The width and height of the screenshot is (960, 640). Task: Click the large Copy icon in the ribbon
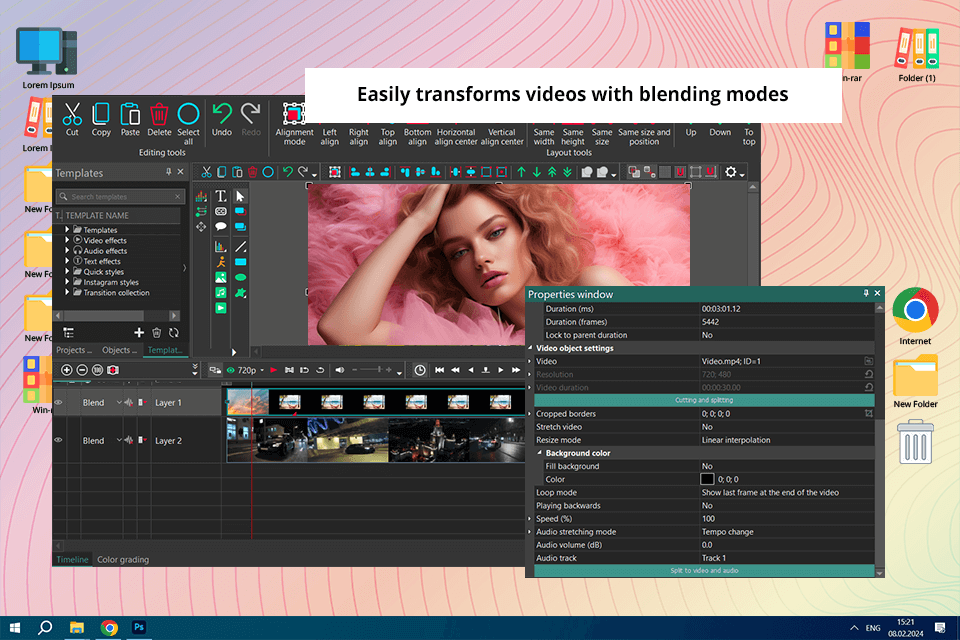(x=101, y=114)
